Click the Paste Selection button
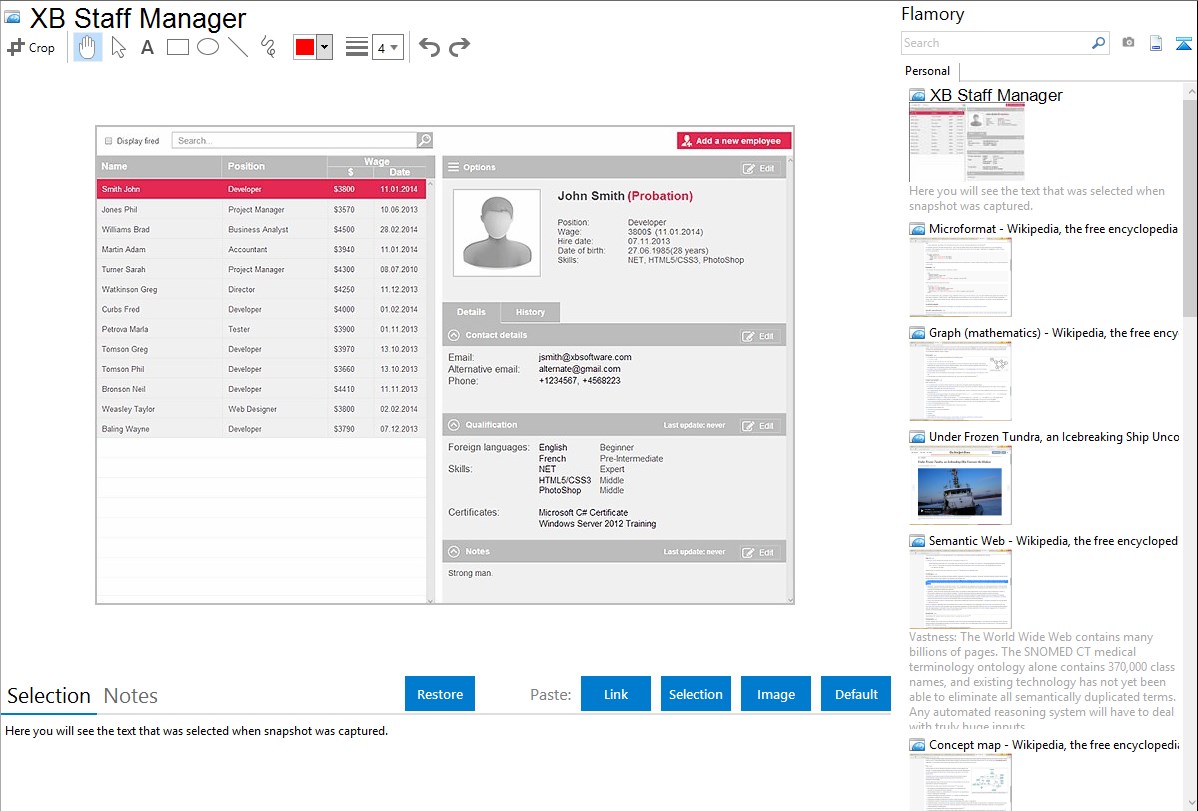The width and height of the screenshot is (1198, 811). pyautogui.click(x=695, y=694)
